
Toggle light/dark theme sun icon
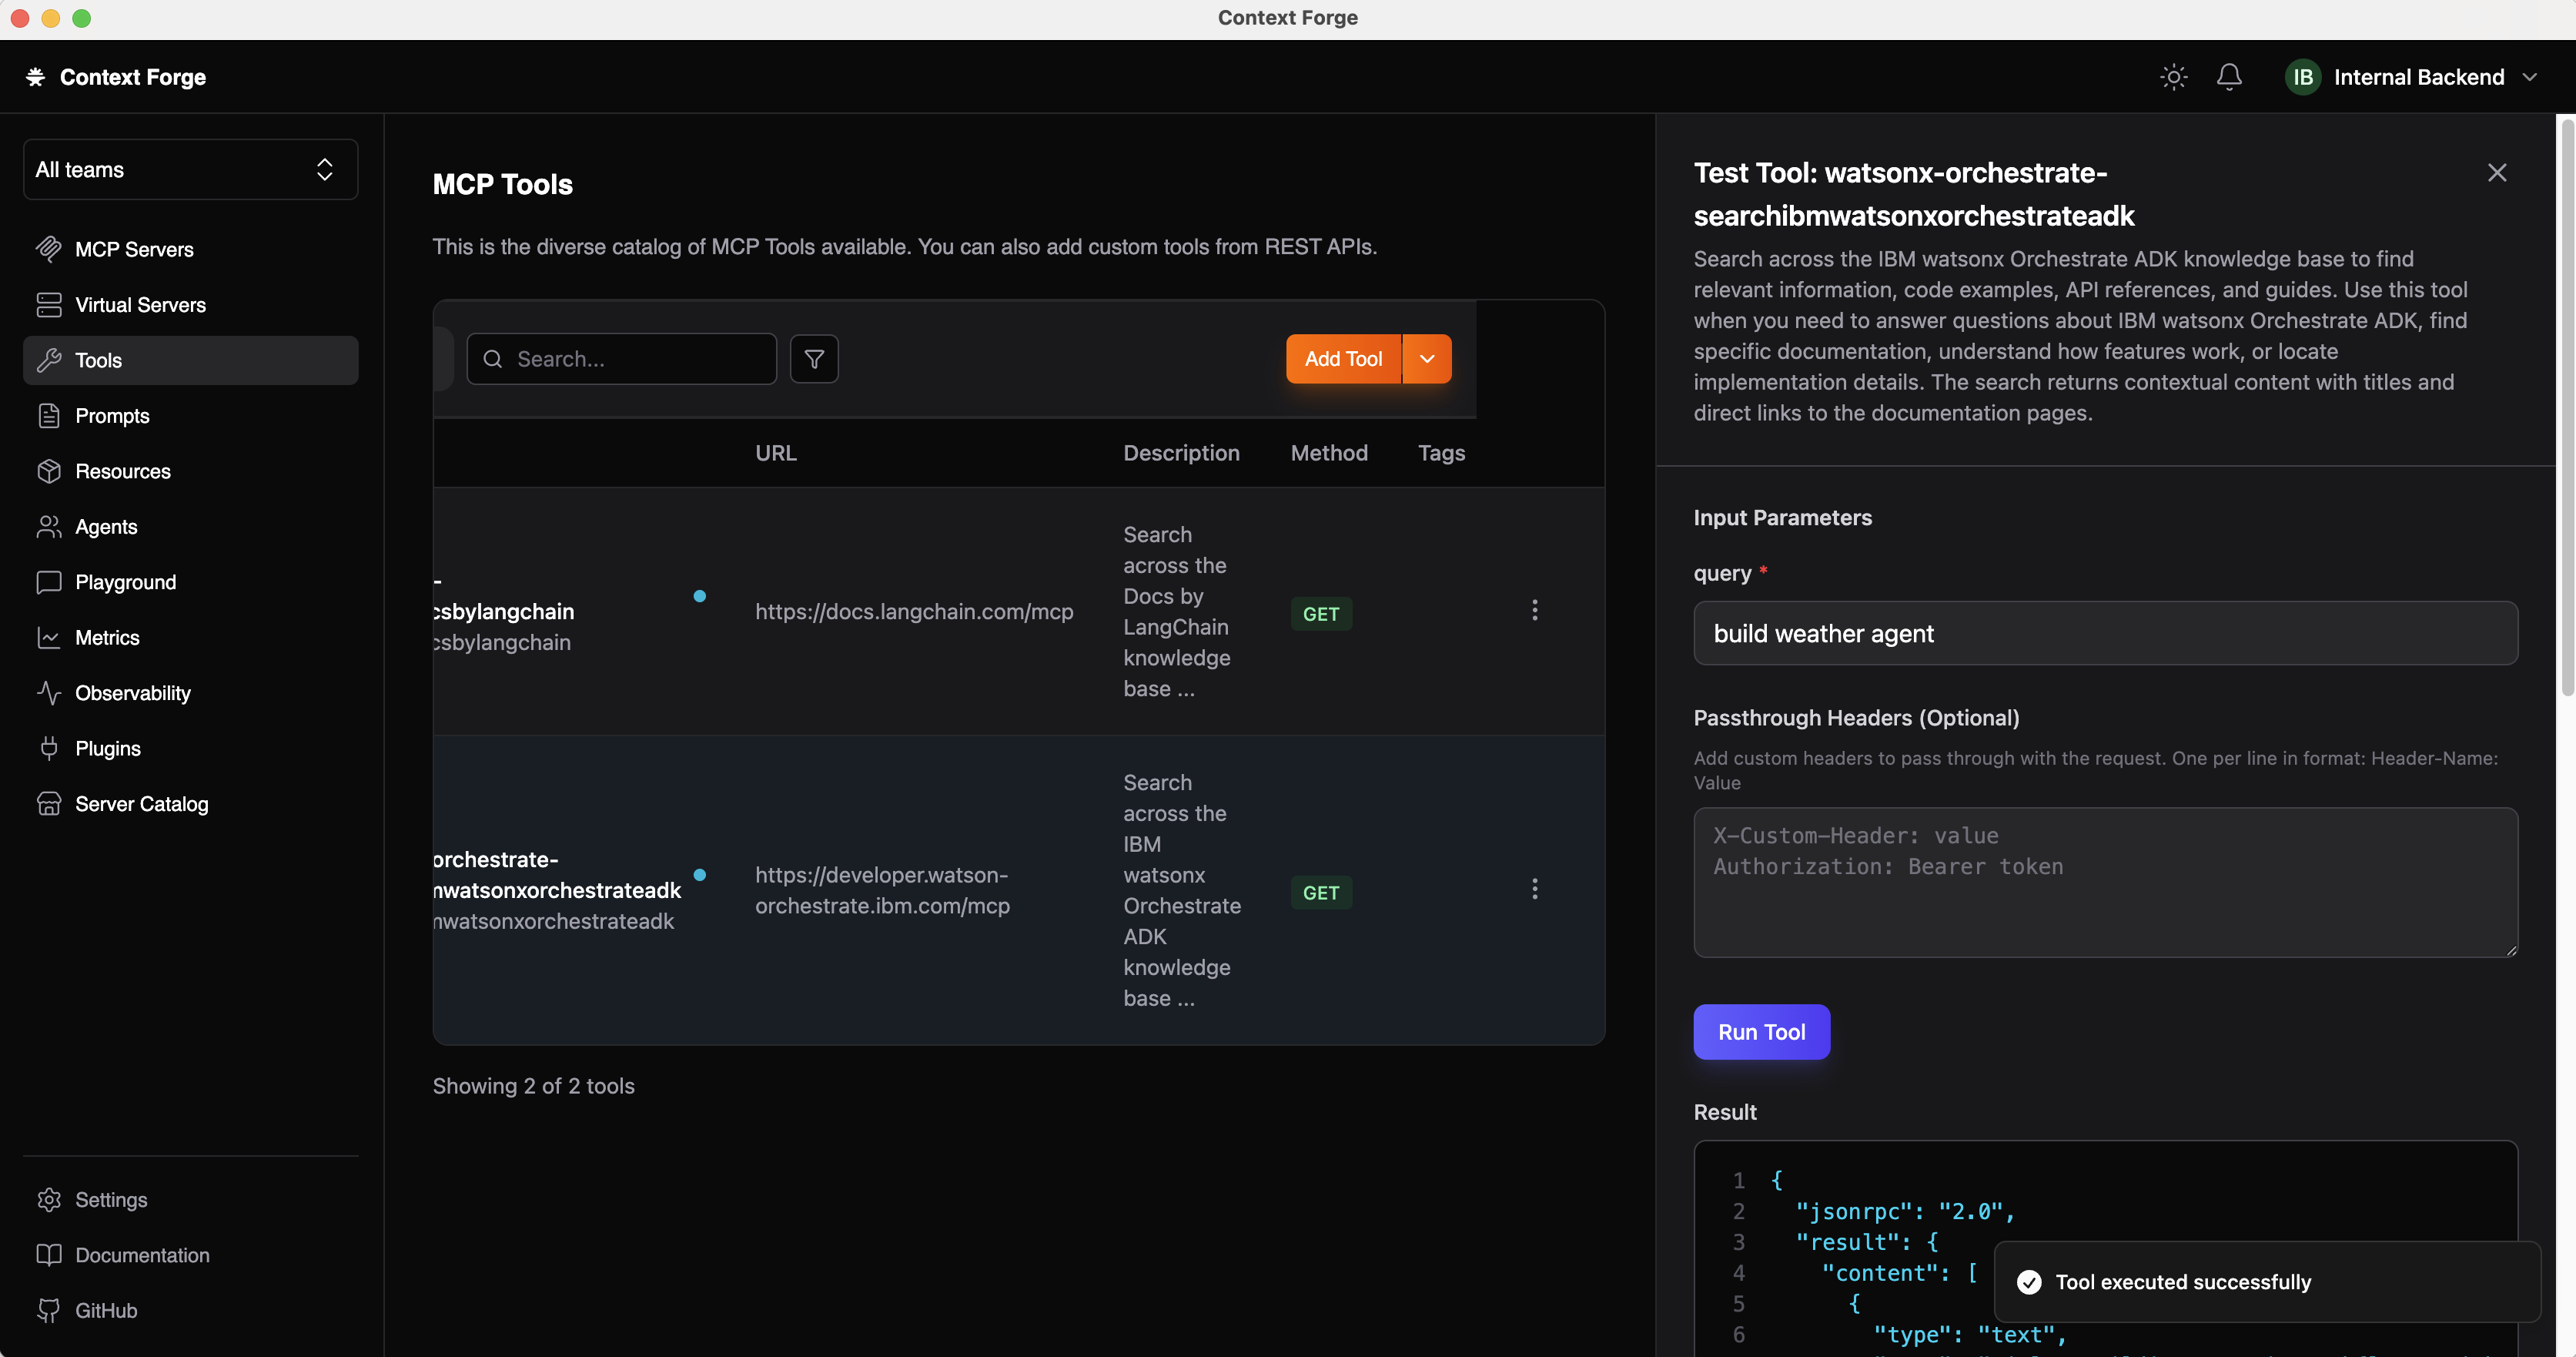click(2173, 77)
